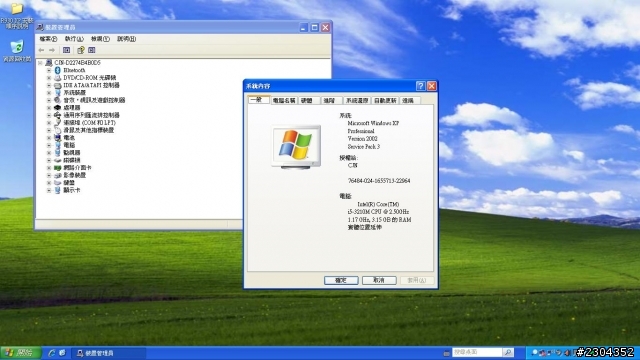Expand the 顯示卡 display adapters node
The image size is (640, 360).
pos(49,190)
